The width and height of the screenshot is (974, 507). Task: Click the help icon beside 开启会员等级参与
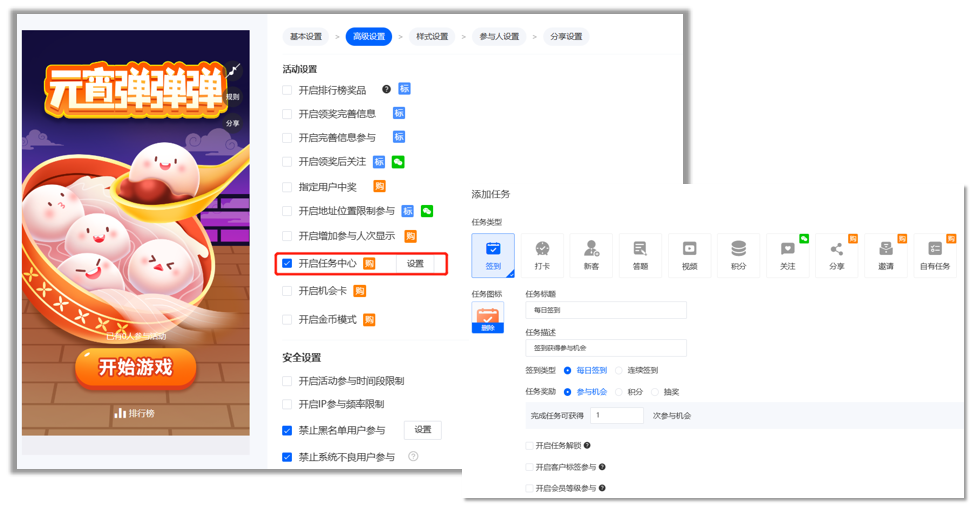point(602,488)
